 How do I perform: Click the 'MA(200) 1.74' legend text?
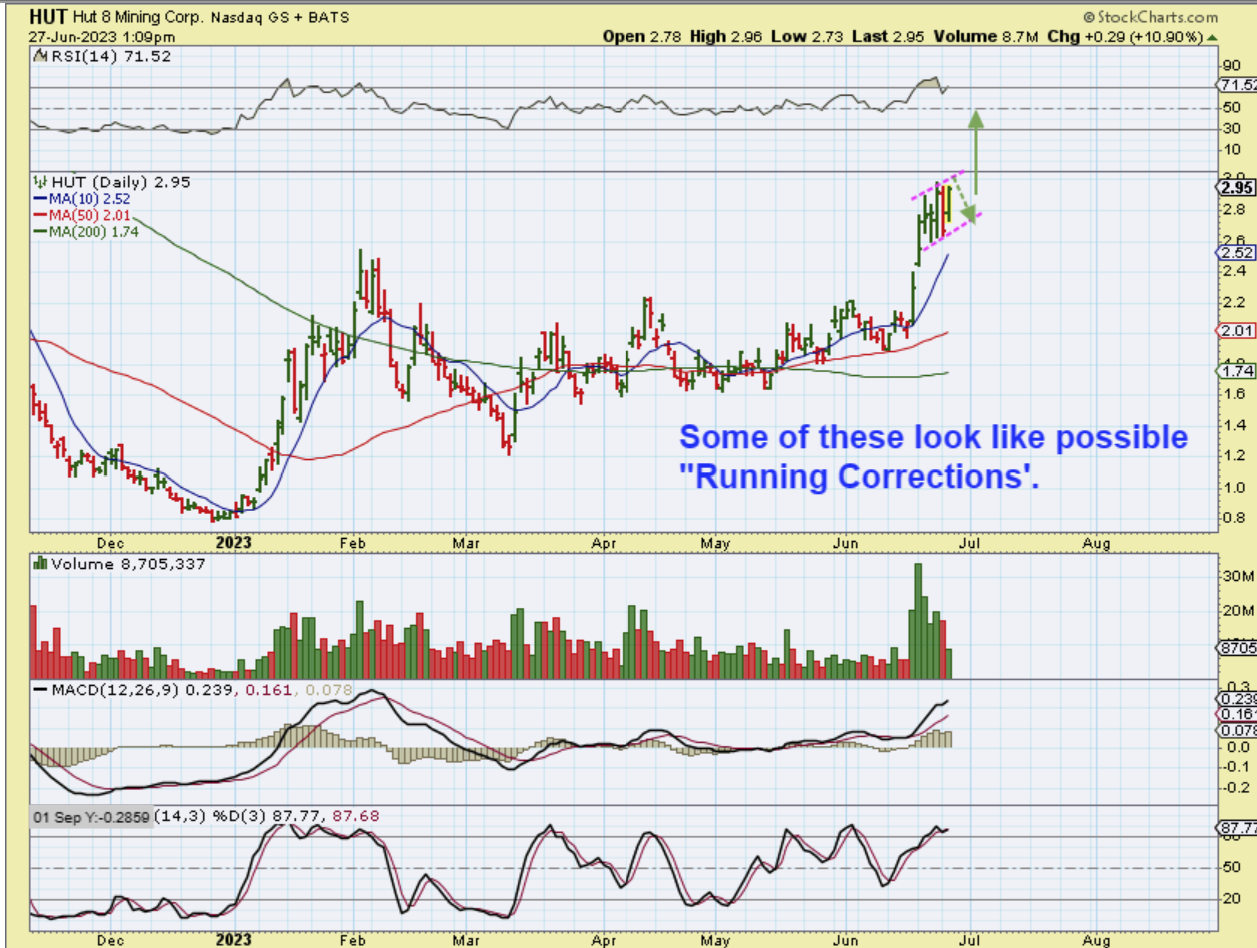(x=95, y=230)
